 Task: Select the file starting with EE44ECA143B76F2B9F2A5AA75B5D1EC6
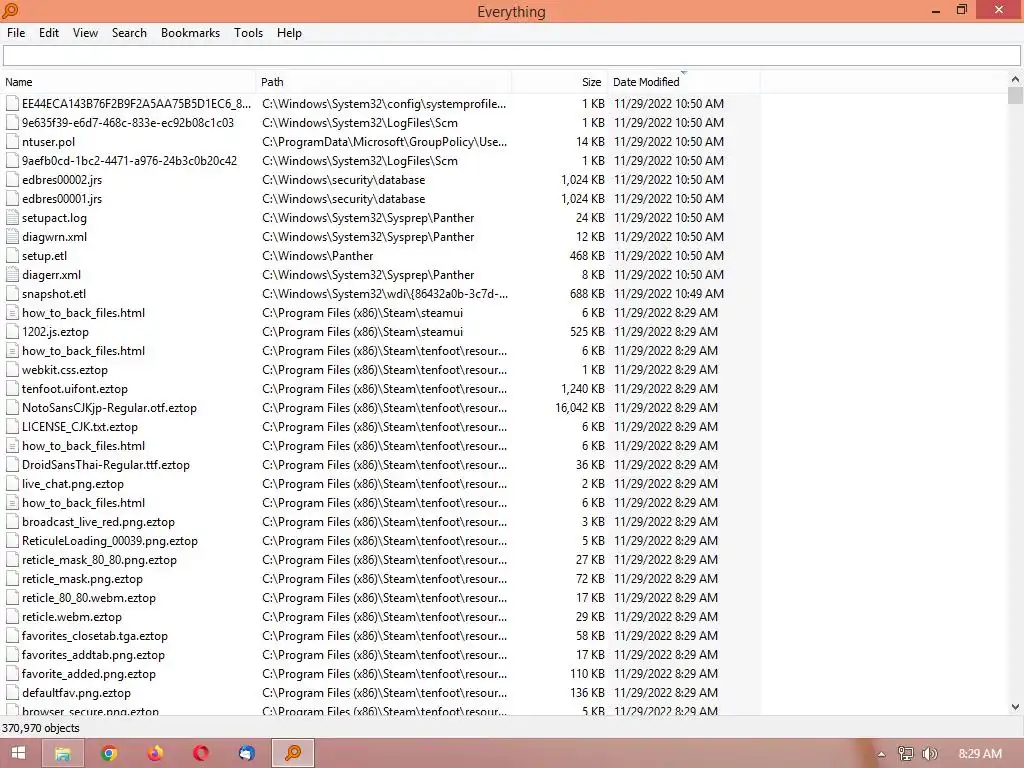pos(136,103)
